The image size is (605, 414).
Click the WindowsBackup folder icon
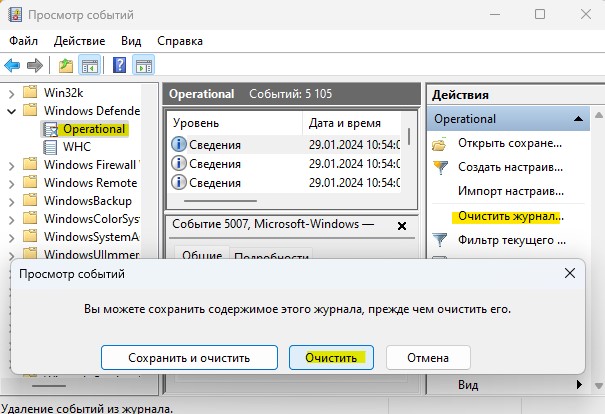[30, 200]
